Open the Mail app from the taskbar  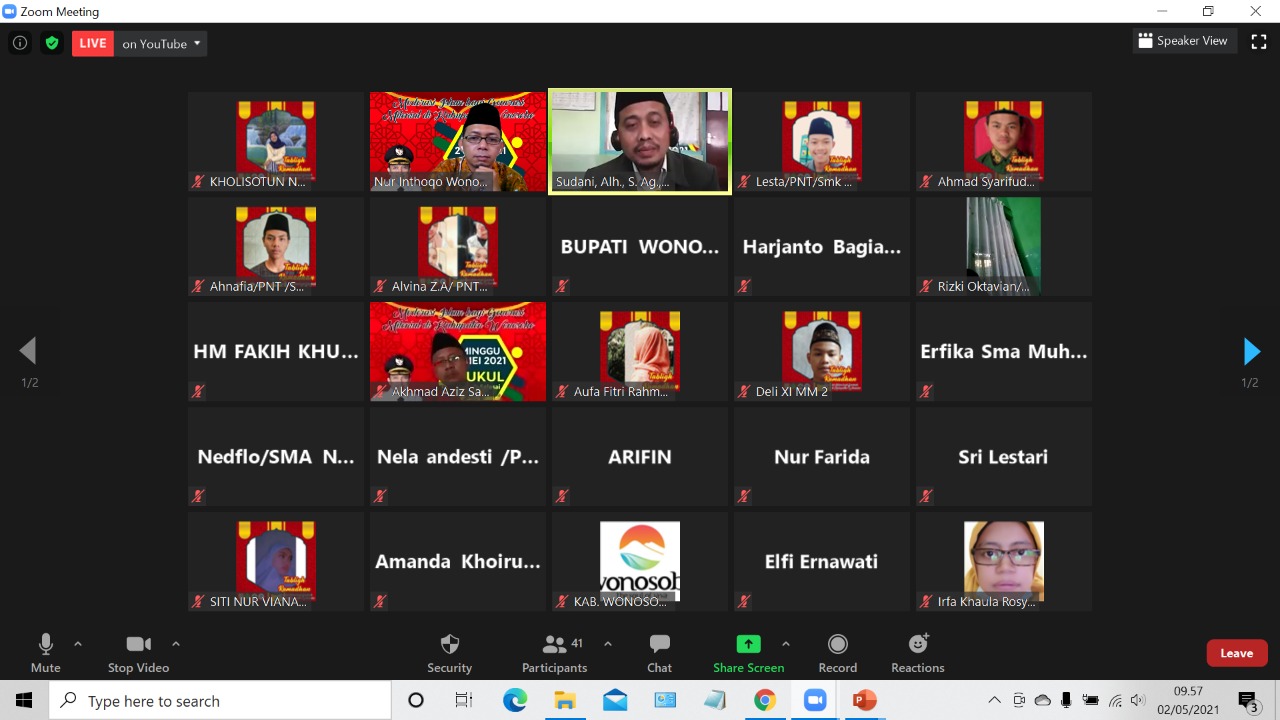click(x=615, y=701)
